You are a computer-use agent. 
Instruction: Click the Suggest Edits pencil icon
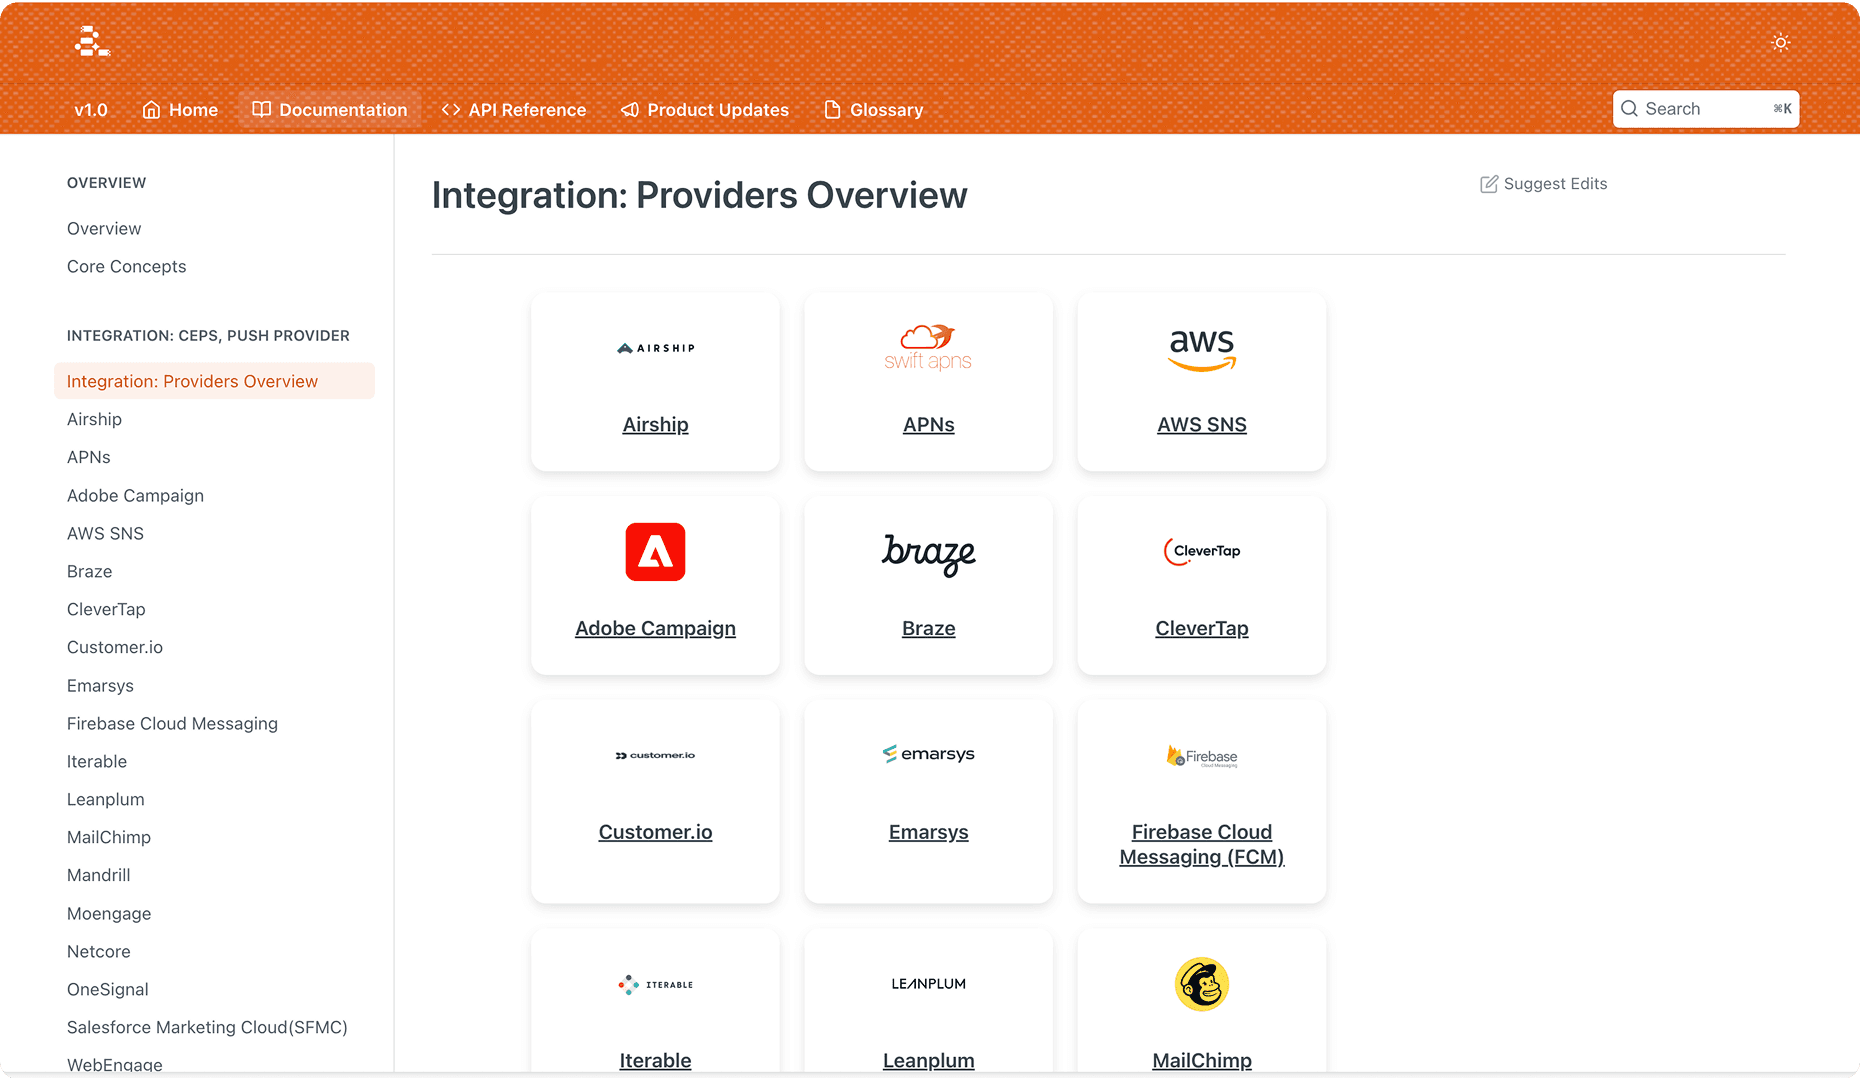coord(1489,184)
